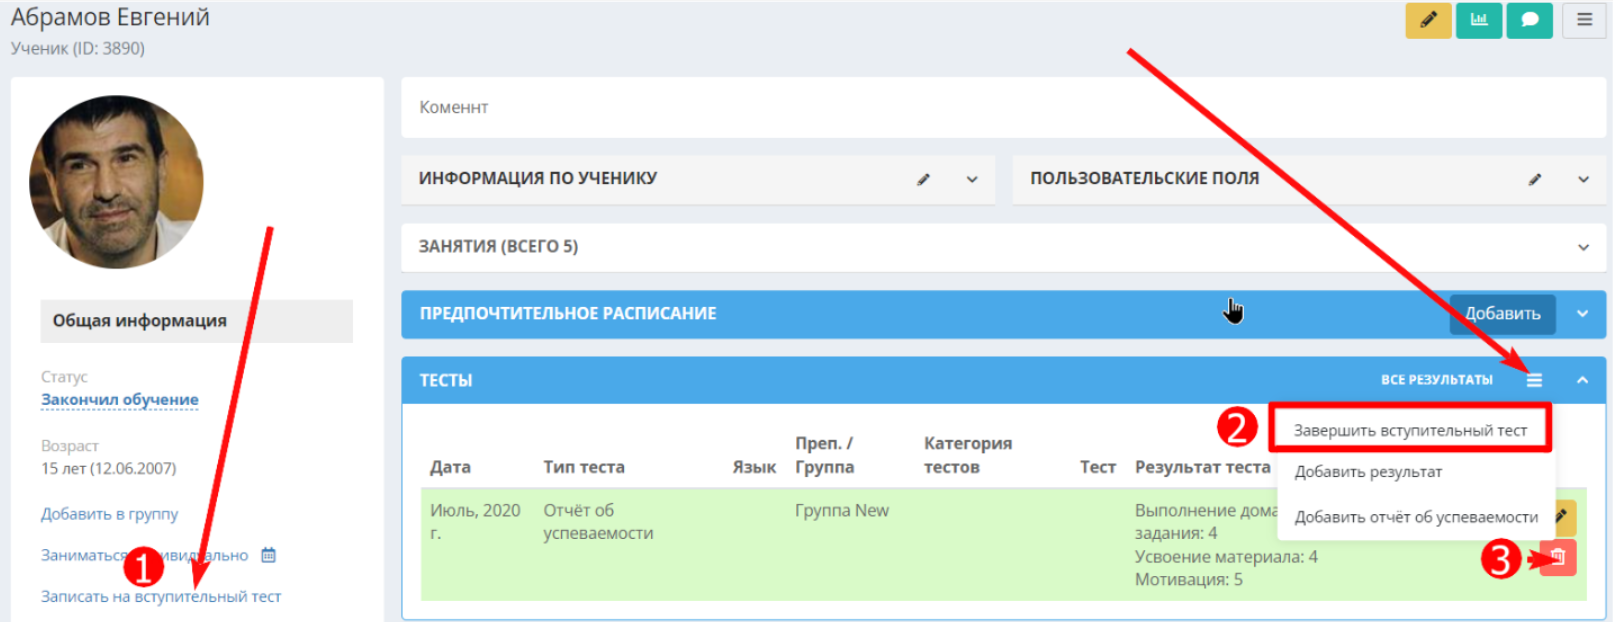Click the student name Абрамов Евгений
Screen dimensions: 1613x622
110,18
